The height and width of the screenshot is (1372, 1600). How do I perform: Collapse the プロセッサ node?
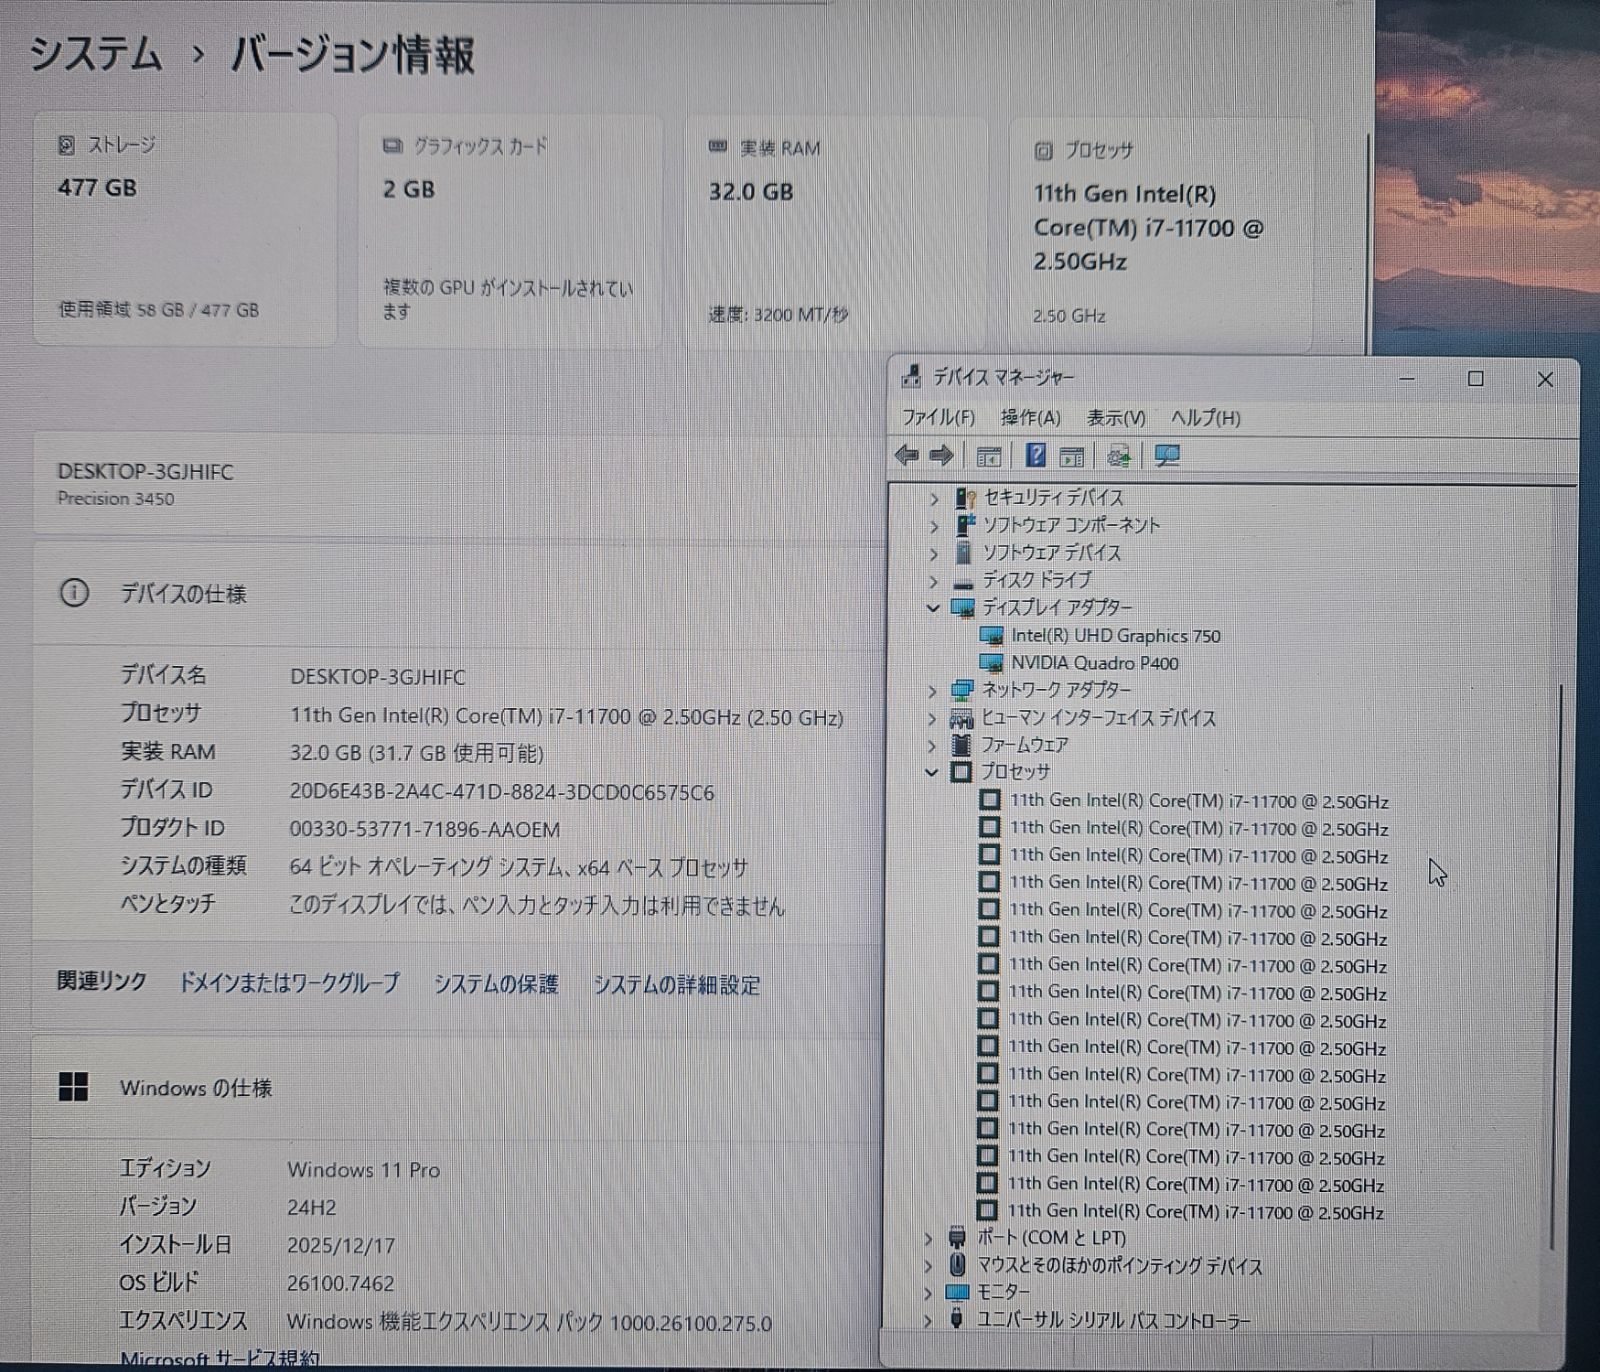click(931, 772)
